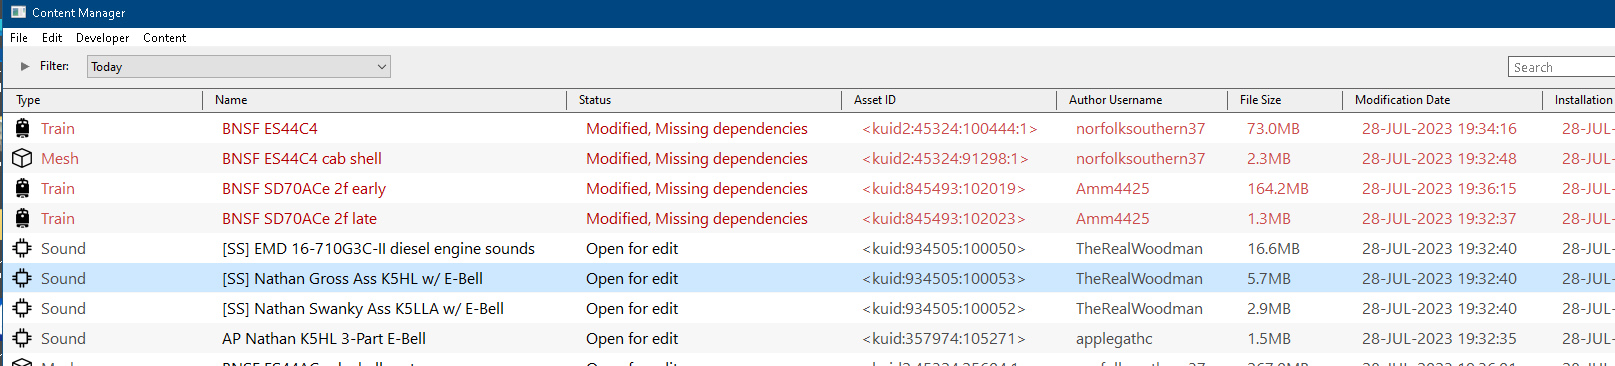The width and height of the screenshot is (1615, 366).
Task: Open the Today filter dropdown
Action: [239, 67]
